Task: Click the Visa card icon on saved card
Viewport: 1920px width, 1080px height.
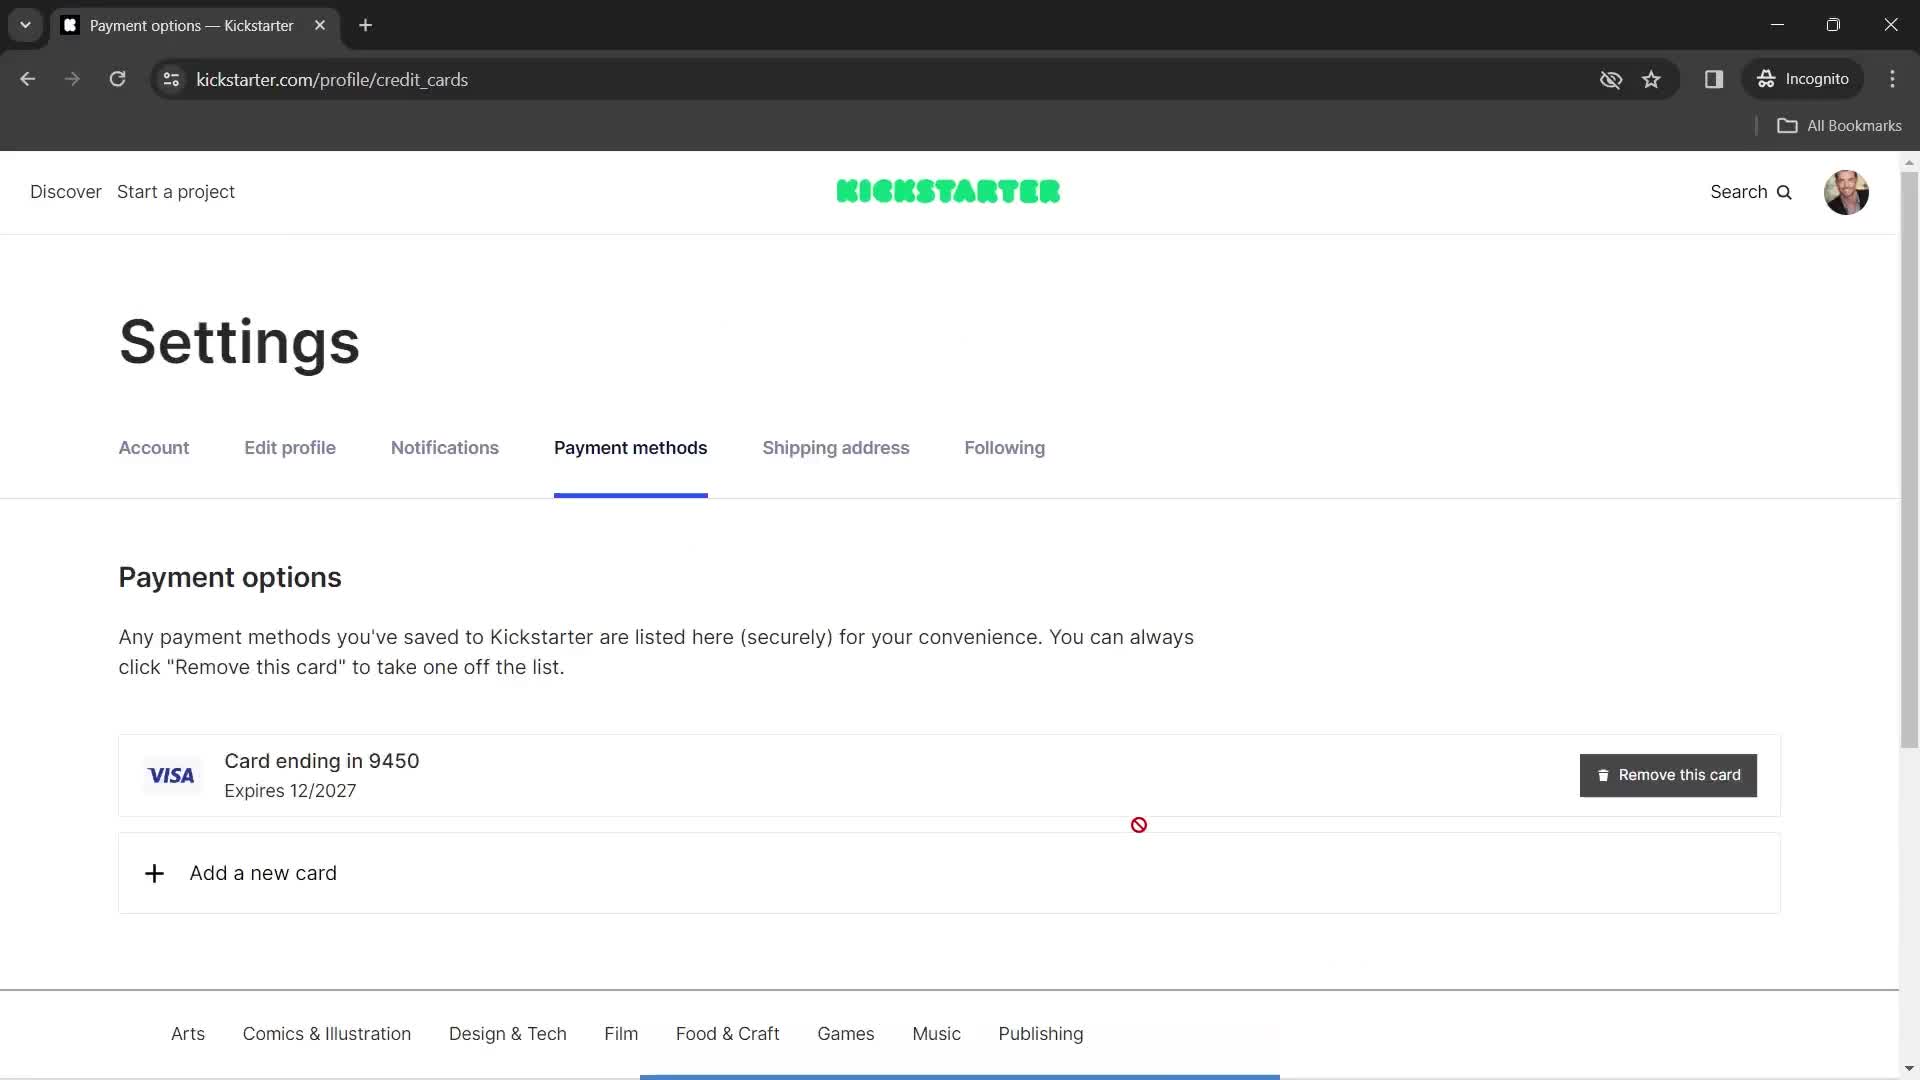Action: pos(171,775)
